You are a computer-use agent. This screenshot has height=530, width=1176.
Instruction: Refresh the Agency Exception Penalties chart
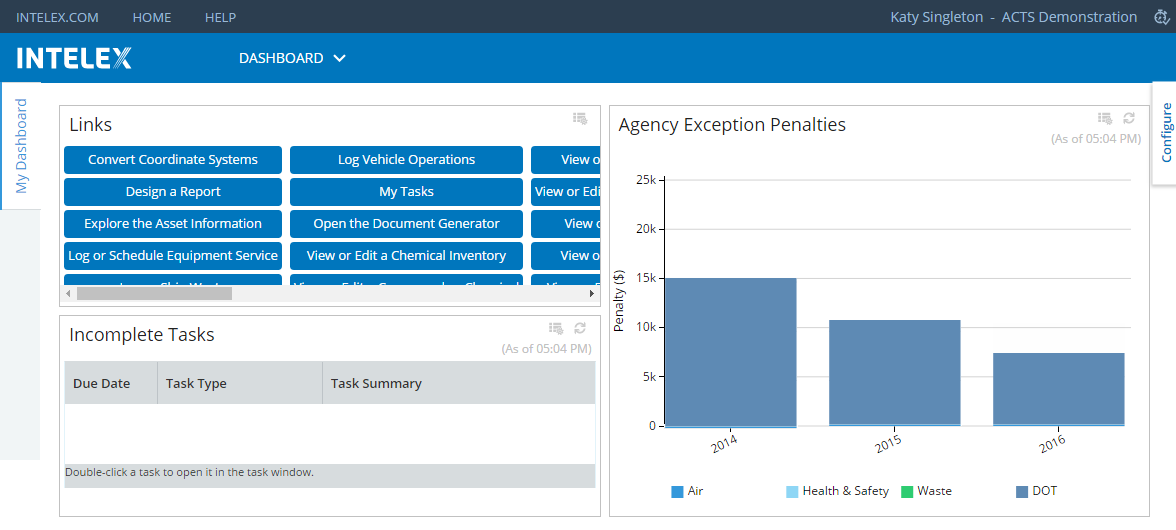[1129, 118]
